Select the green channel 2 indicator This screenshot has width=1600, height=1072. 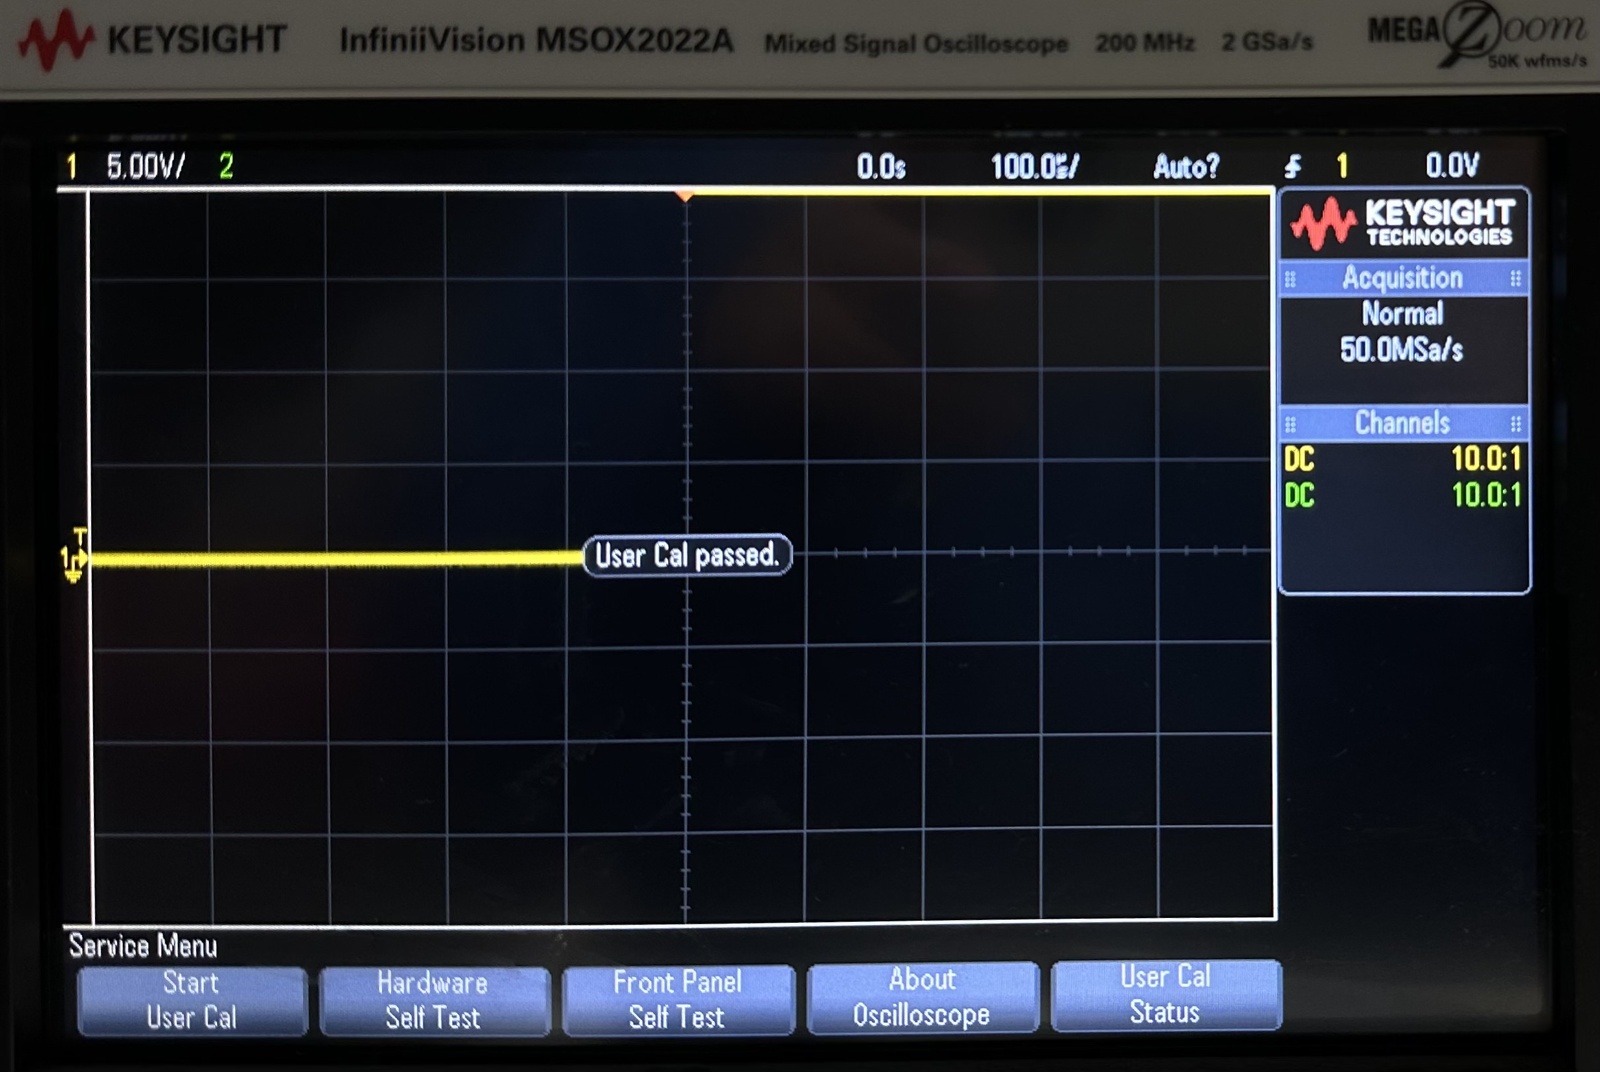[222, 166]
